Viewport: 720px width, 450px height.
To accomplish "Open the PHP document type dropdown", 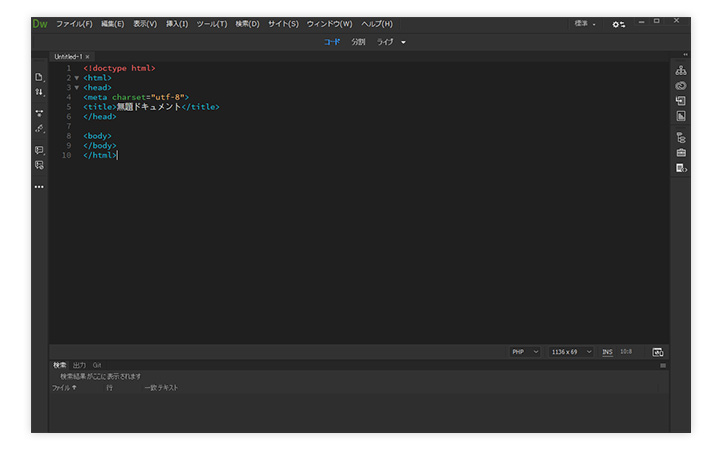I will (525, 352).
